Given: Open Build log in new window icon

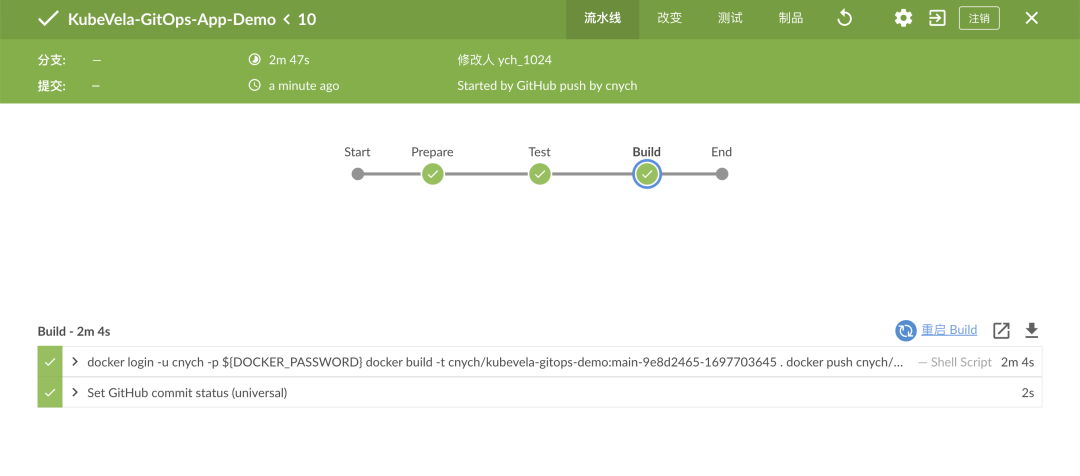Looking at the screenshot, I should (1001, 331).
